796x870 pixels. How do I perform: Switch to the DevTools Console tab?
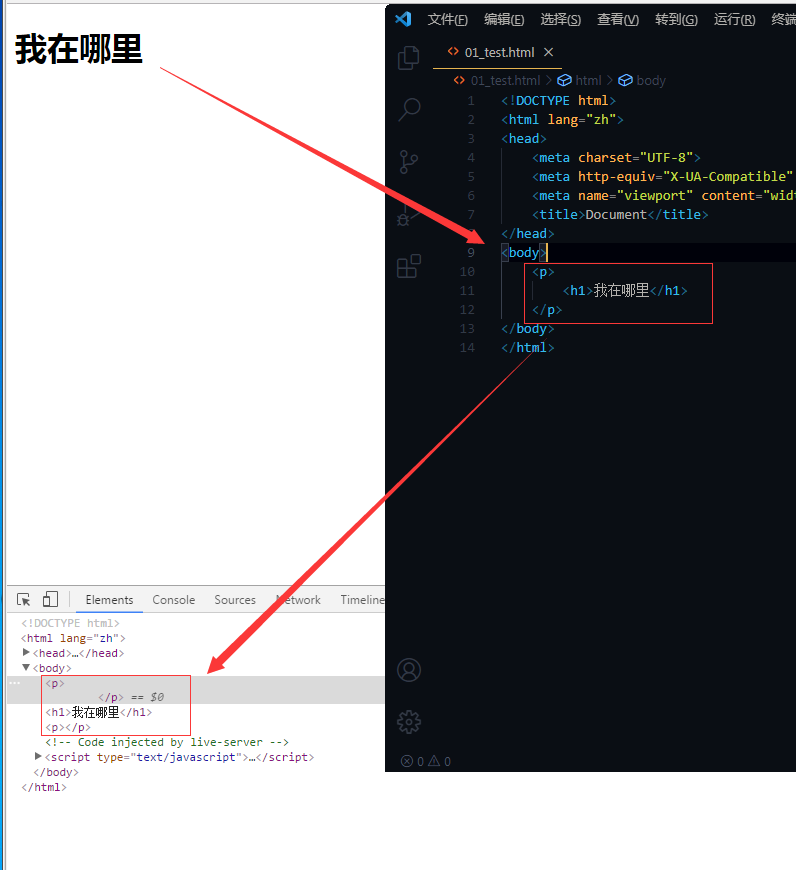(174, 600)
